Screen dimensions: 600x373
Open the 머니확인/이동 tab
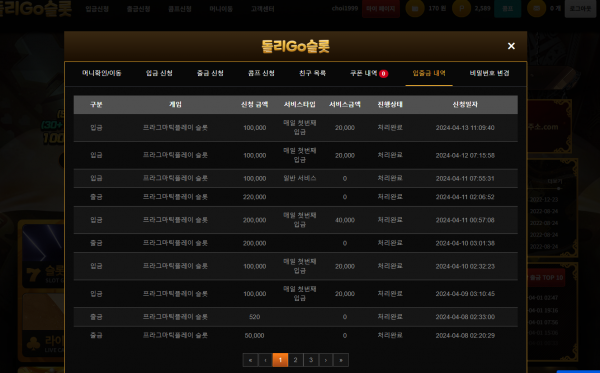[x=101, y=73]
